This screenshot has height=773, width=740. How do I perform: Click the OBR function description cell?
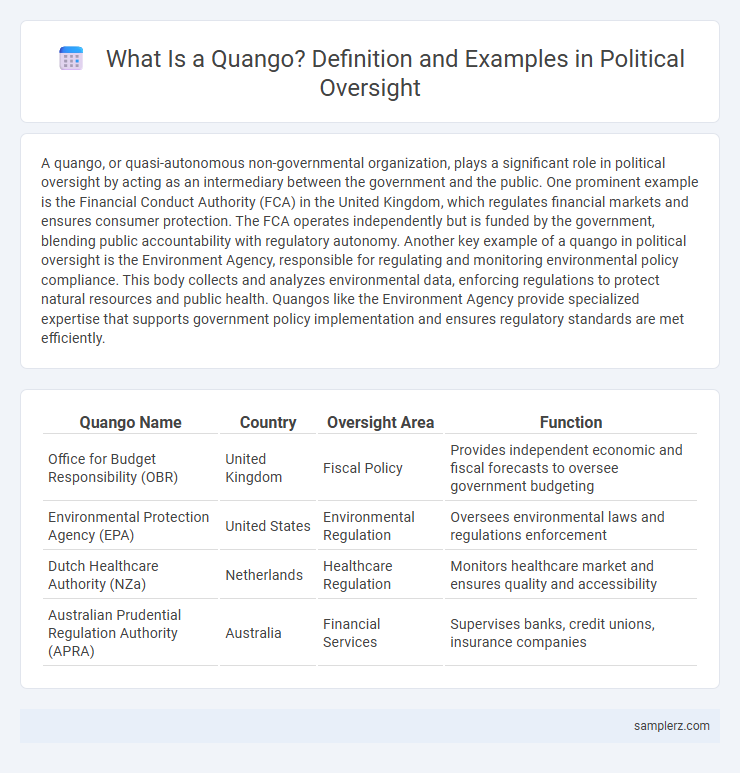[571, 468]
